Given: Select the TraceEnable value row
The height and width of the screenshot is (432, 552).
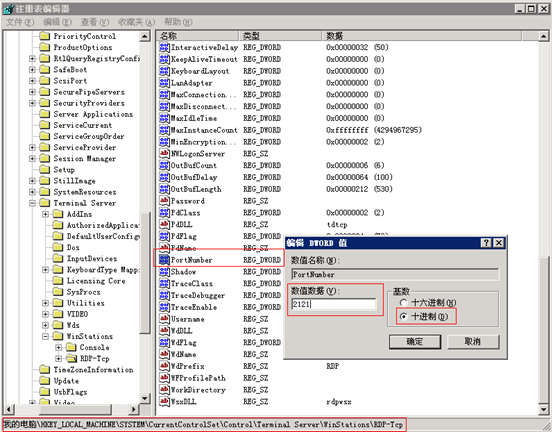Looking at the screenshot, I should coord(194,307).
